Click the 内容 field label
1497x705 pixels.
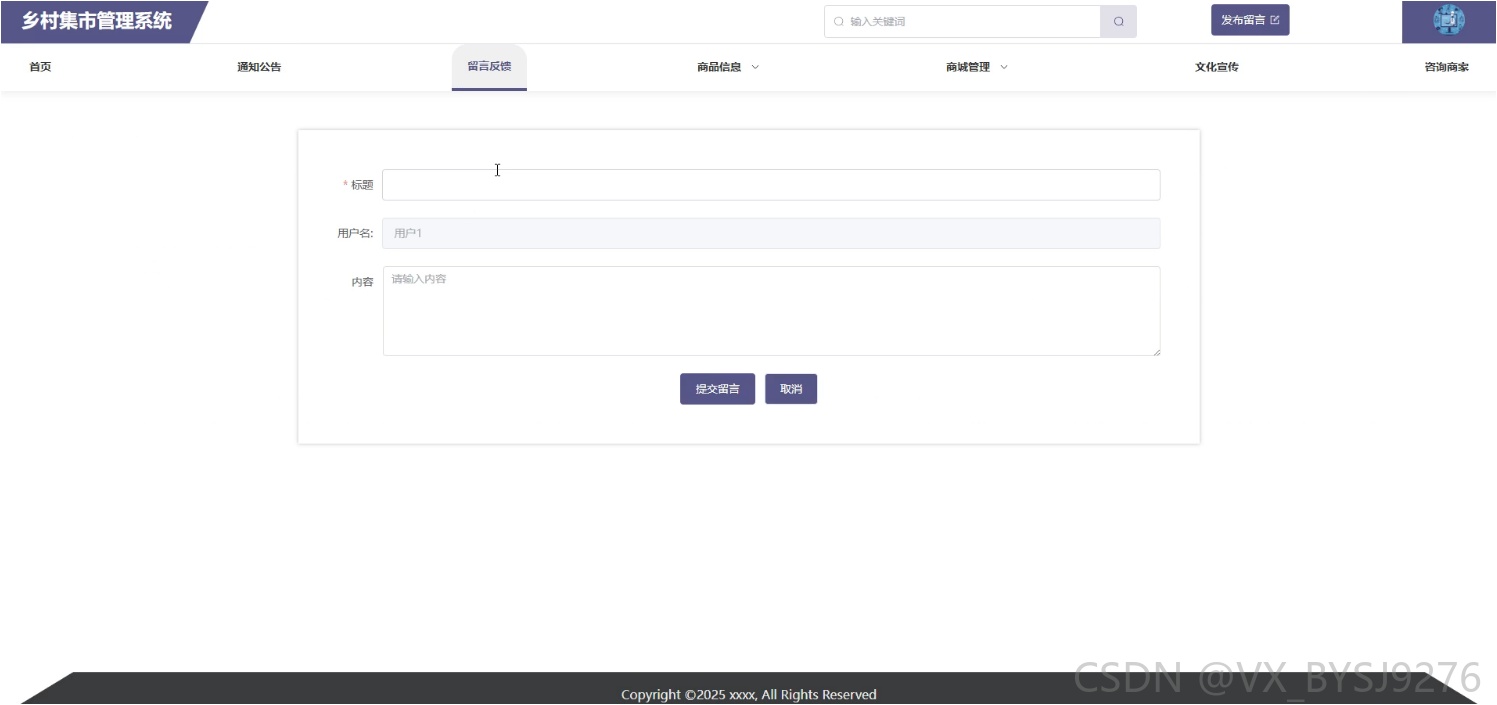[x=362, y=282]
